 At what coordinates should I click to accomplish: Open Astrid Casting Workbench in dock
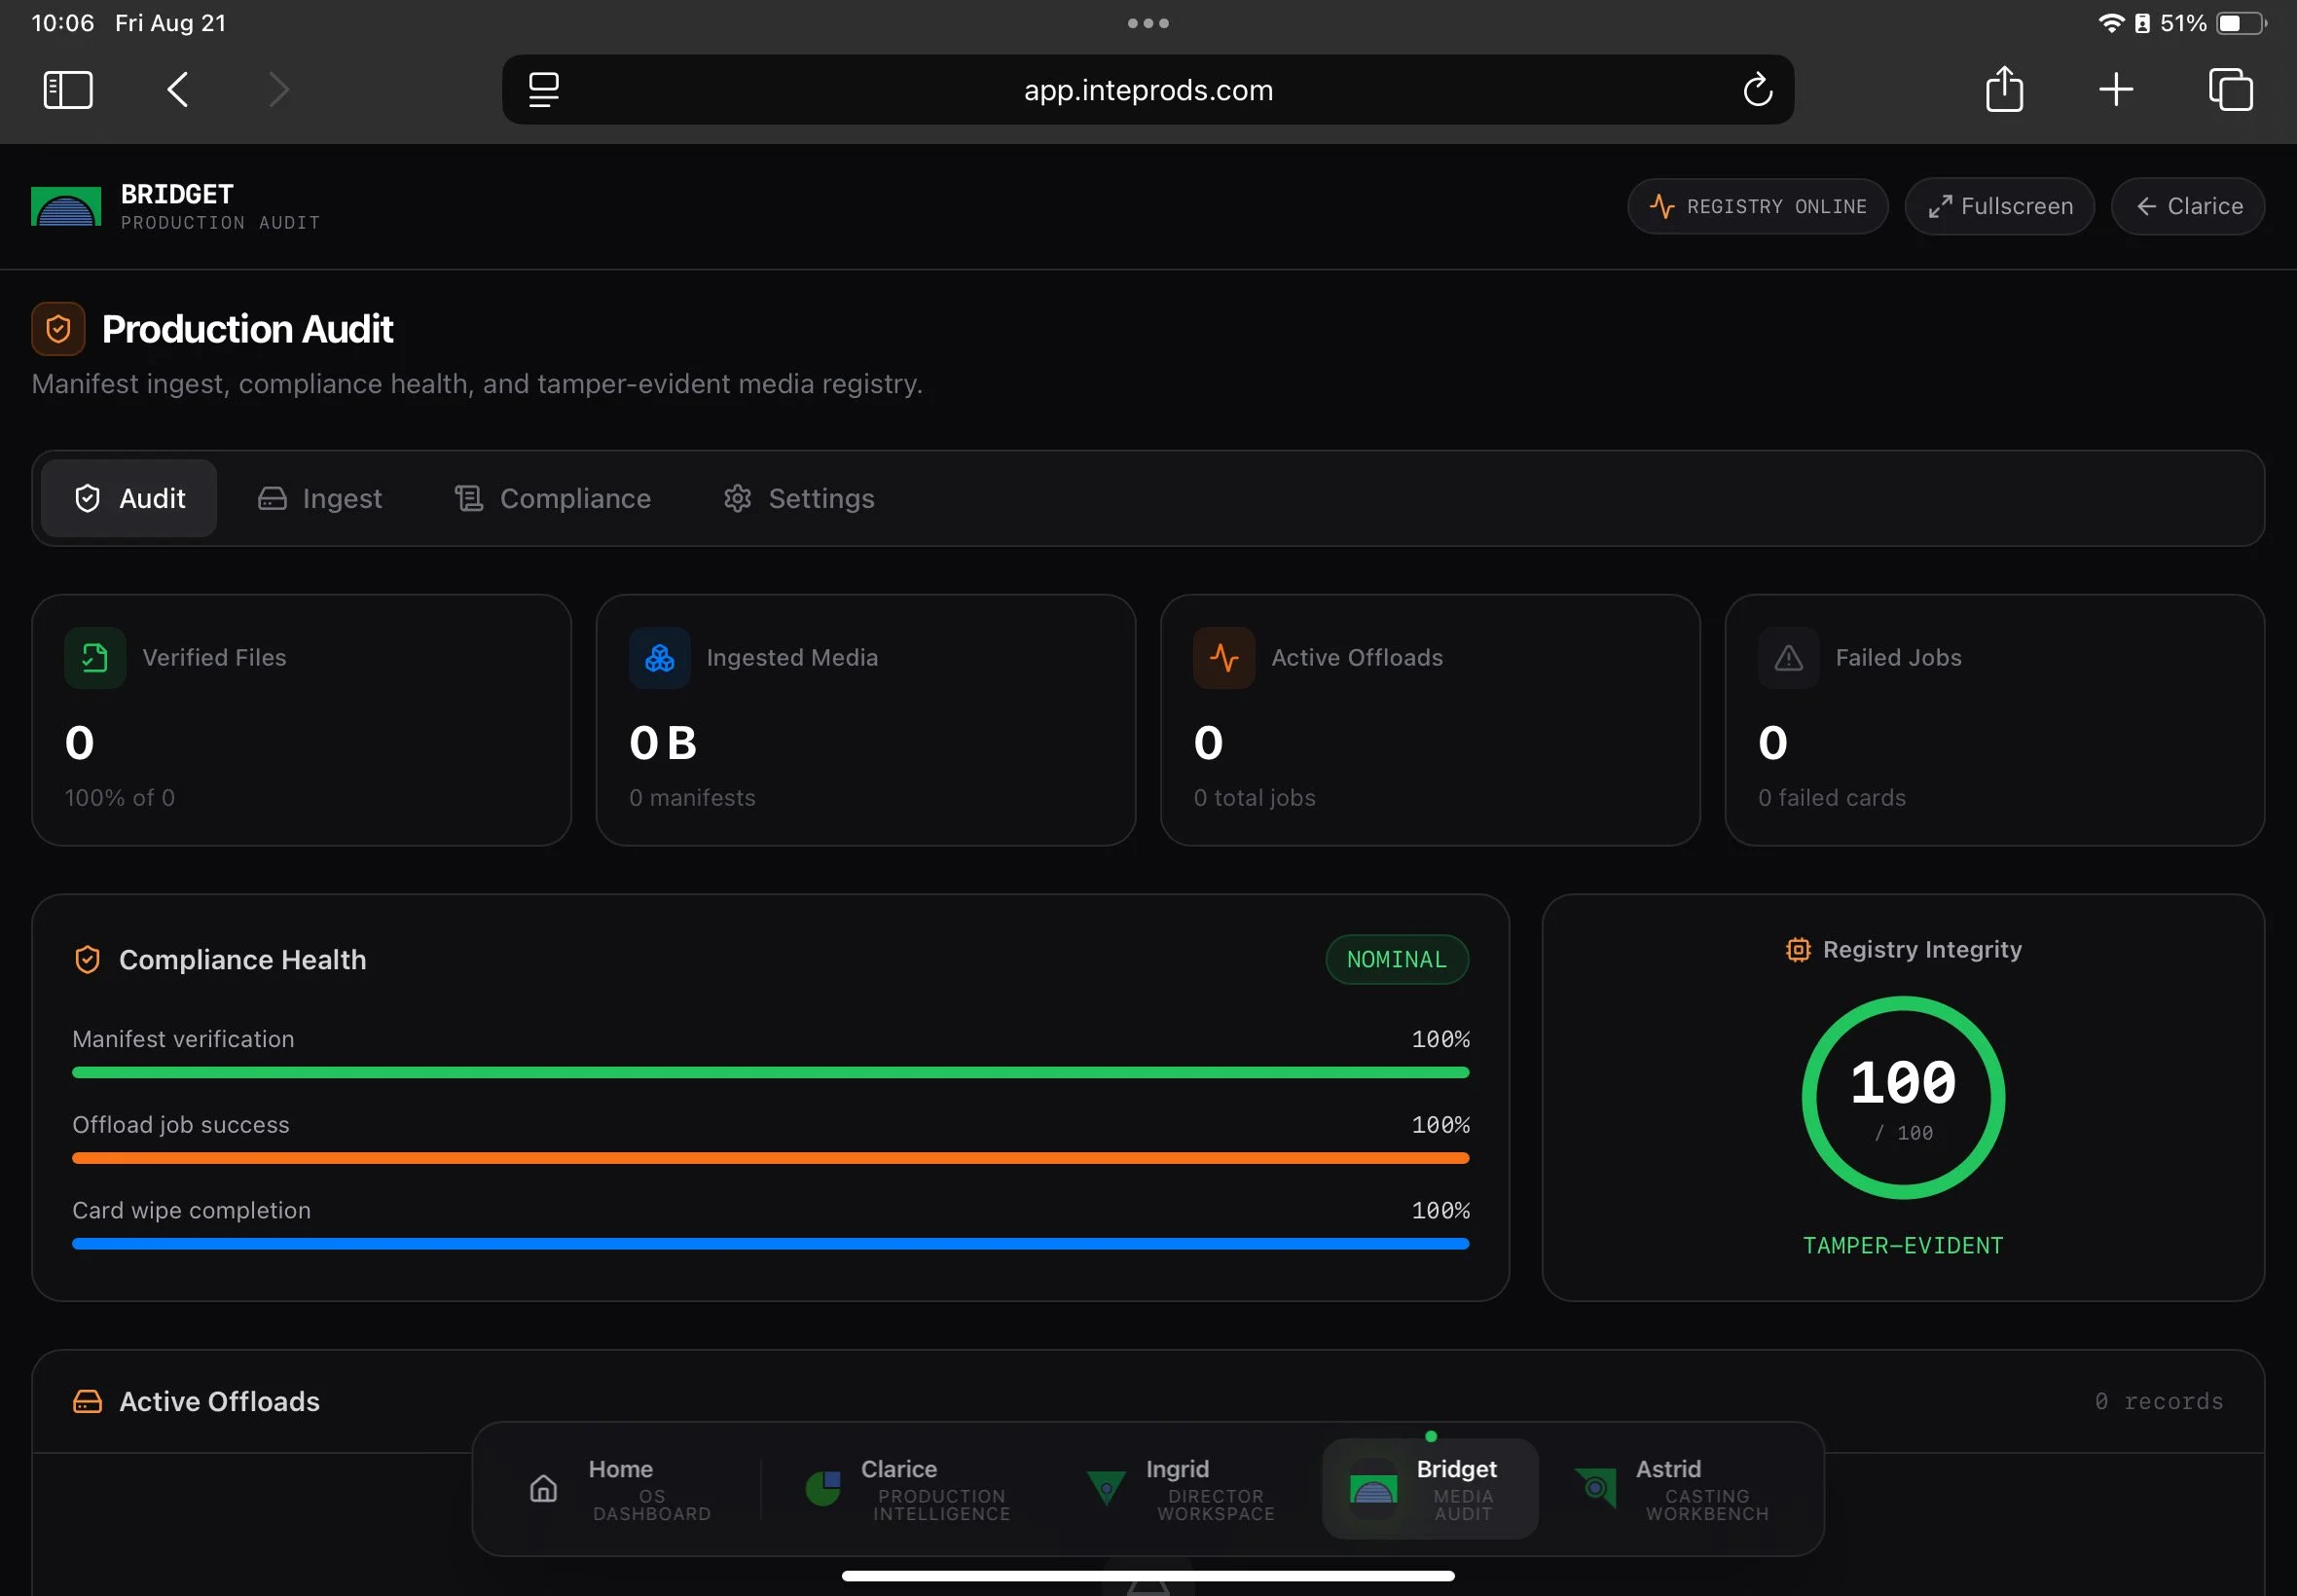point(1673,1489)
